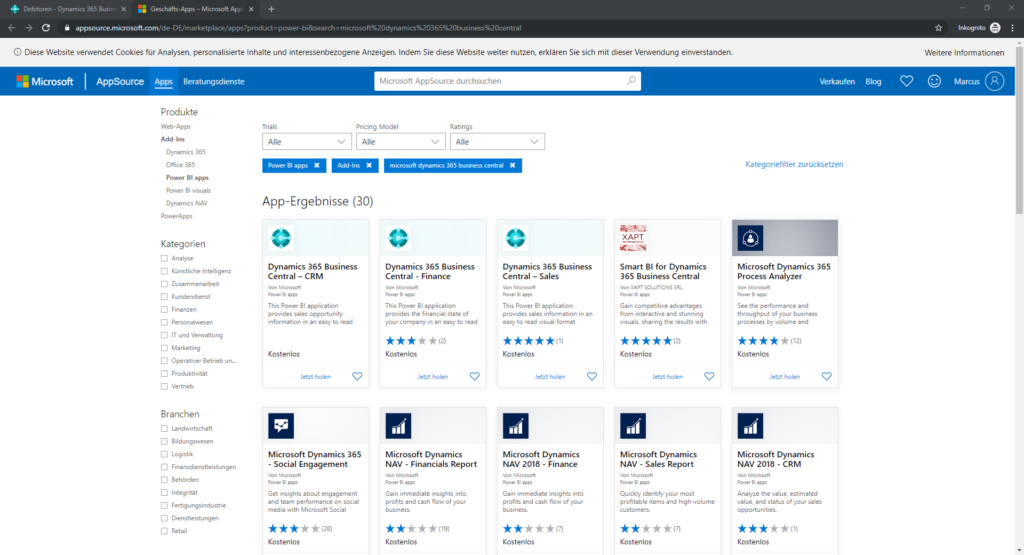Viewport: 1024px width, 555px height.
Task: Expand the Pricing Model dropdown
Action: [399, 142]
